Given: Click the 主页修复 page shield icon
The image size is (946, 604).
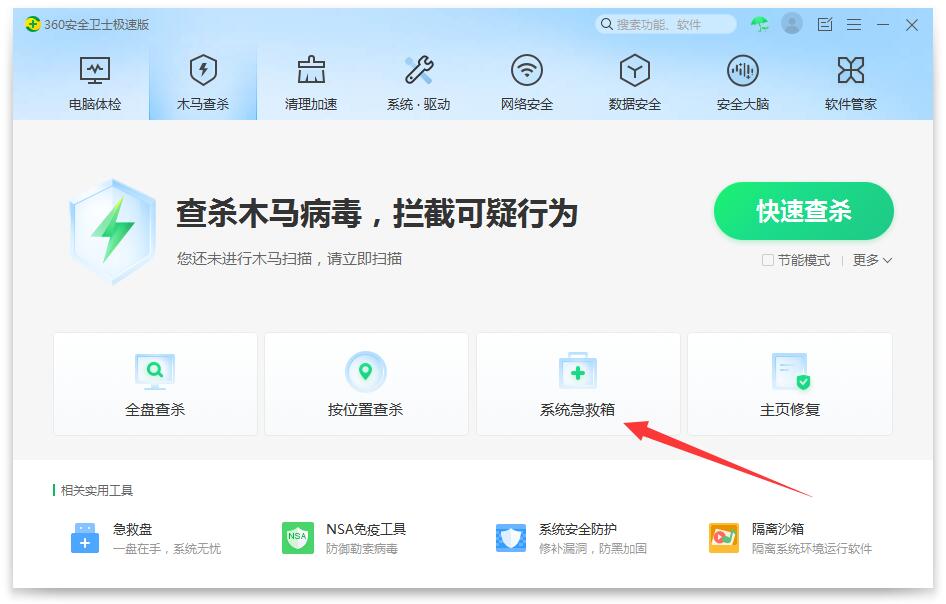Looking at the screenshot, I should pos(790,372).
